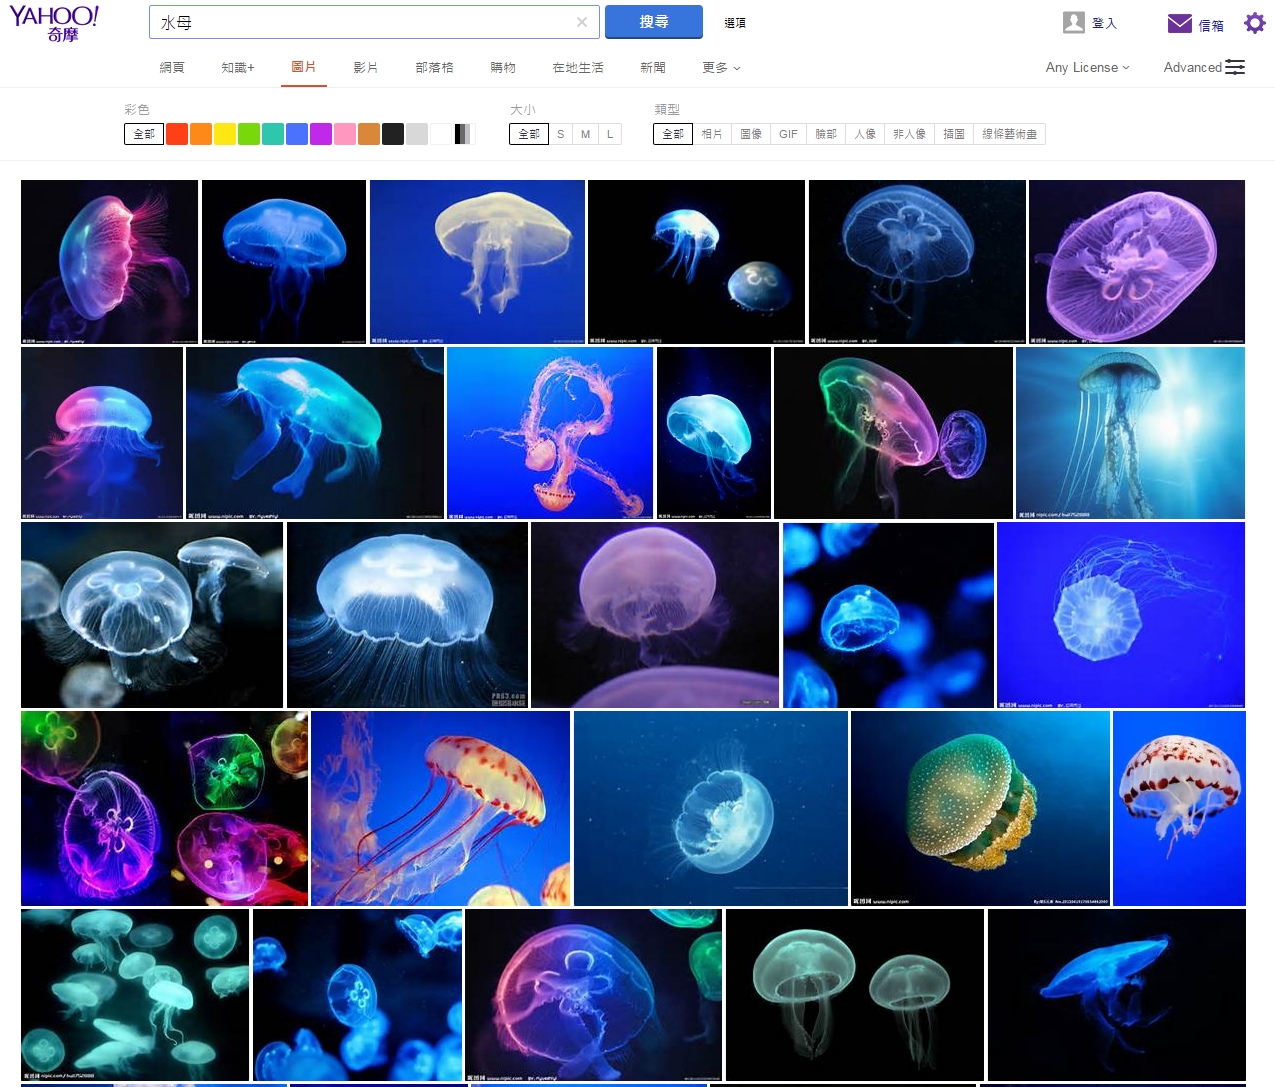Toggle the Advanced filter sliders icon
The height and width of the screenshot is (1087, 1275).
(1235, 67)
